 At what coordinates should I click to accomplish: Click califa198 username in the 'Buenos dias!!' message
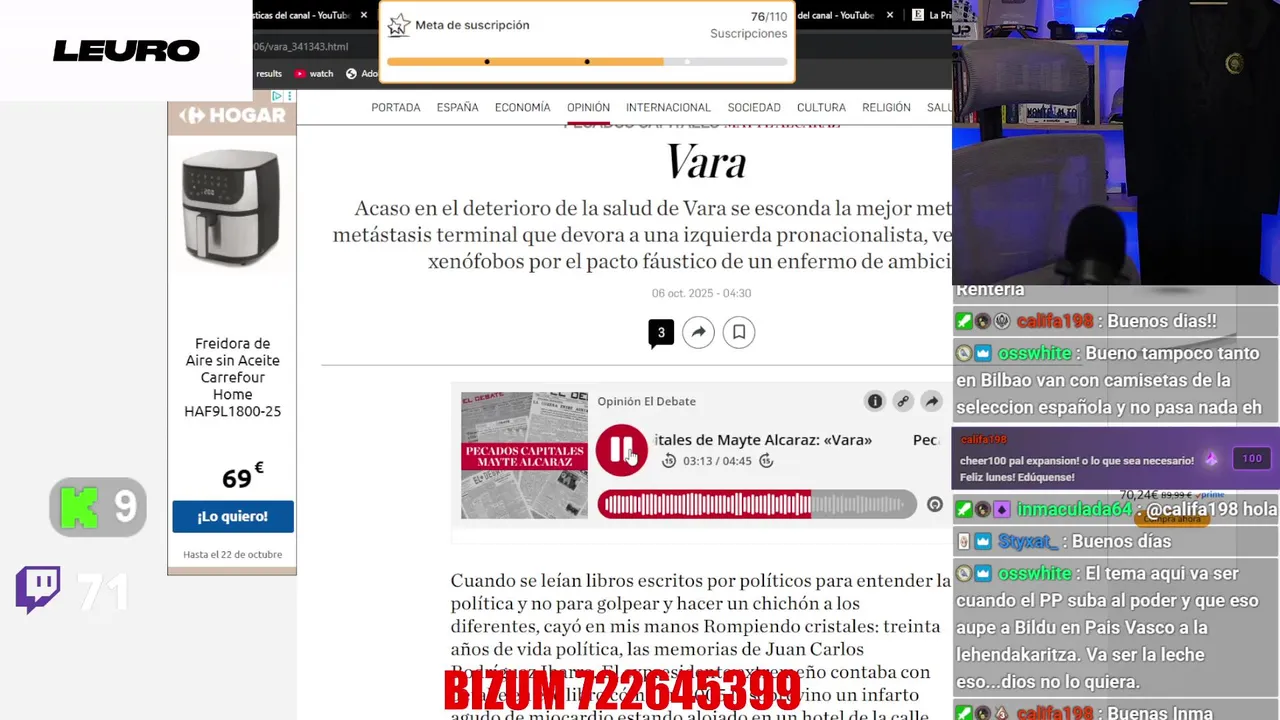coord(1054,321)
